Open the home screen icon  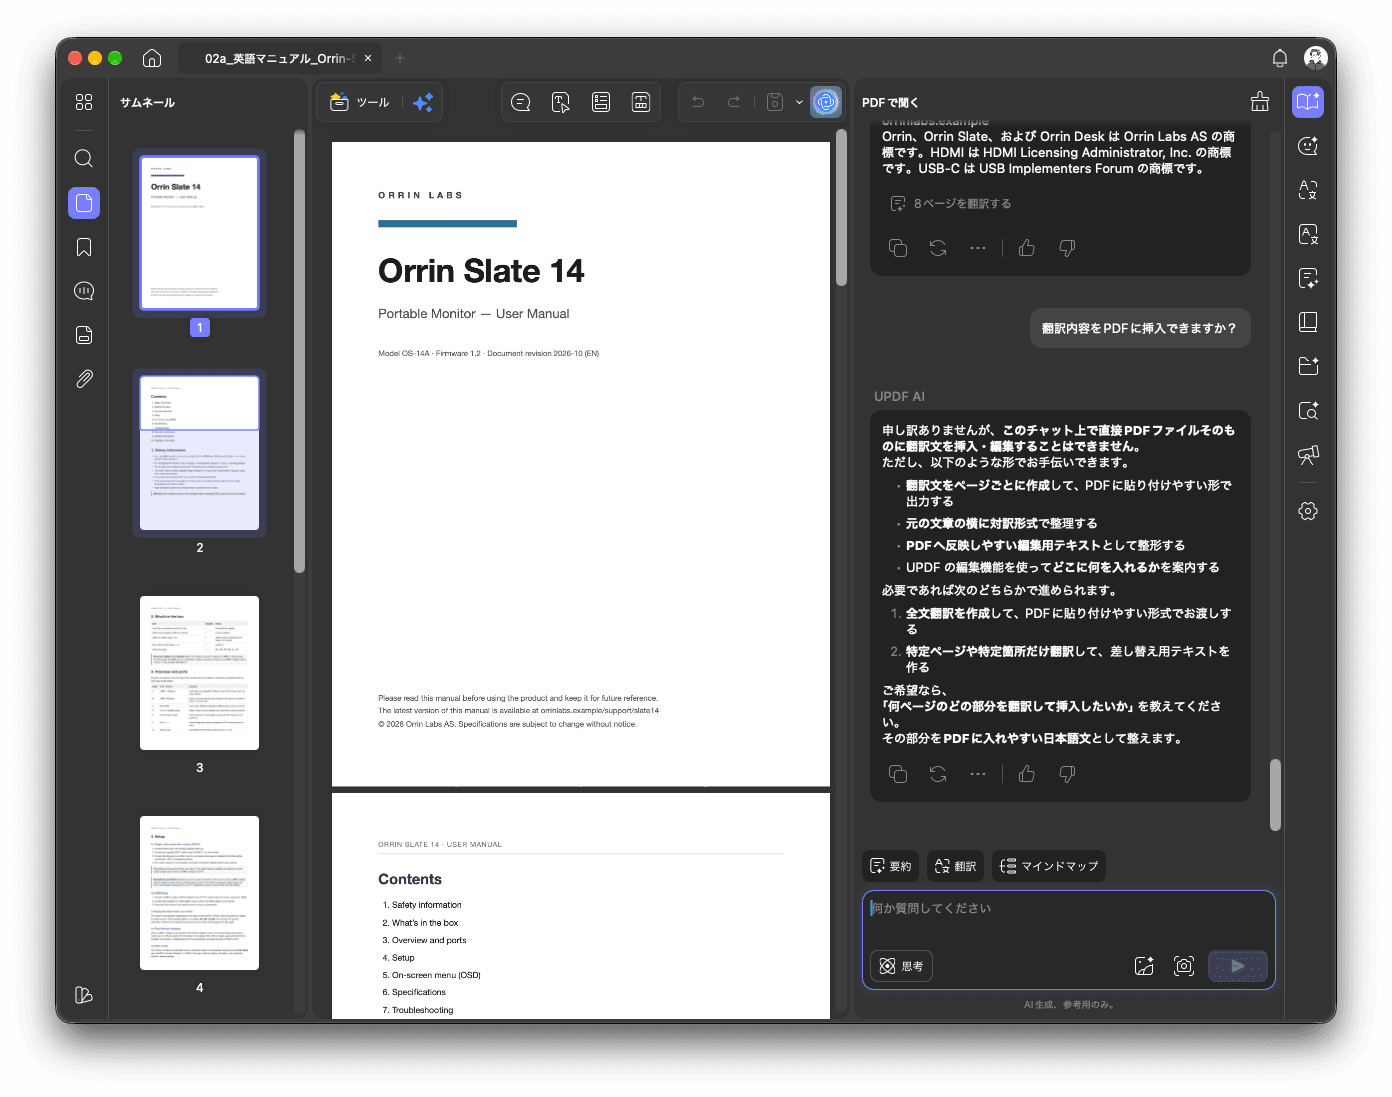click(x=152, y=58)
